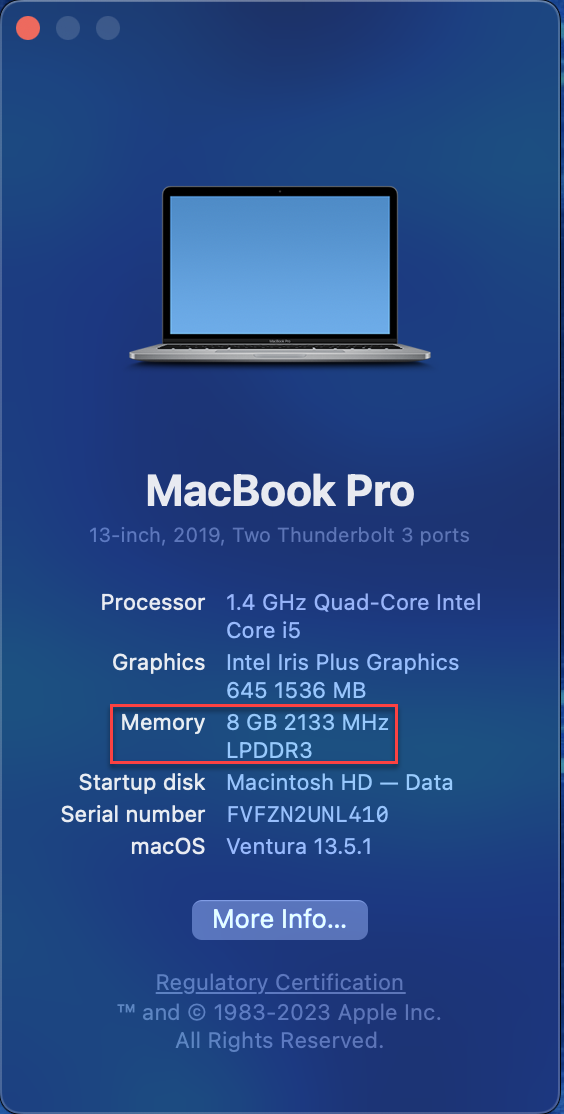This screenshot has width=564, height=1114.
Task: Click the dimmed zoom window button
Action: point(108,28)
